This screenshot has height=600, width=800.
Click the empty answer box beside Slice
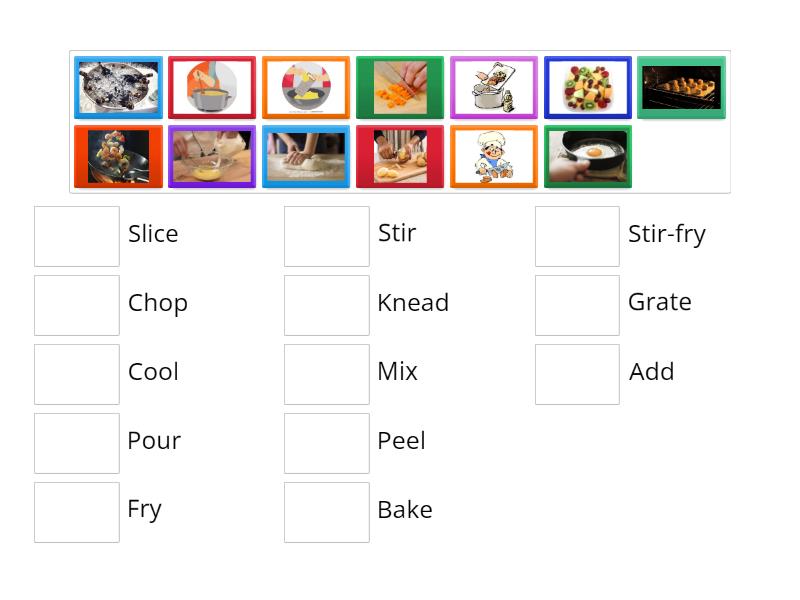tap(77, 236)
